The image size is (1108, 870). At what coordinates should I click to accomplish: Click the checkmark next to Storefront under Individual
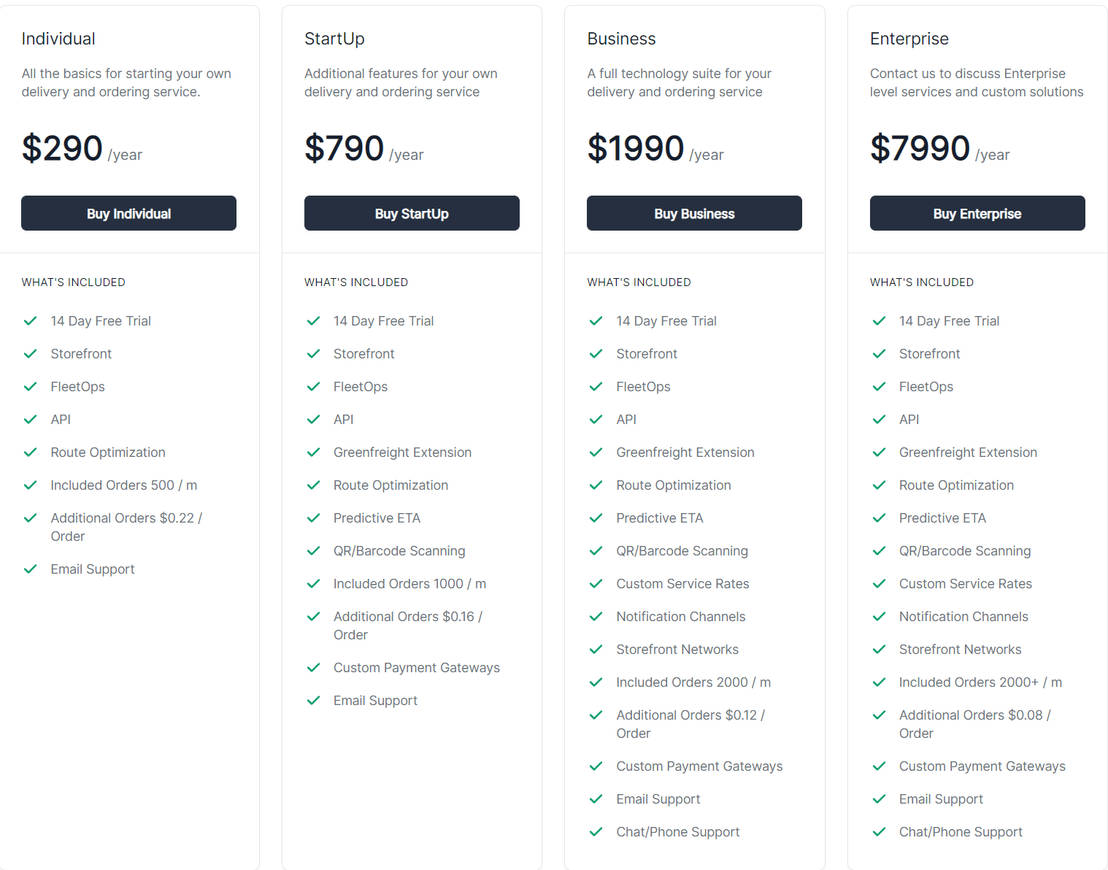point(30,354)
